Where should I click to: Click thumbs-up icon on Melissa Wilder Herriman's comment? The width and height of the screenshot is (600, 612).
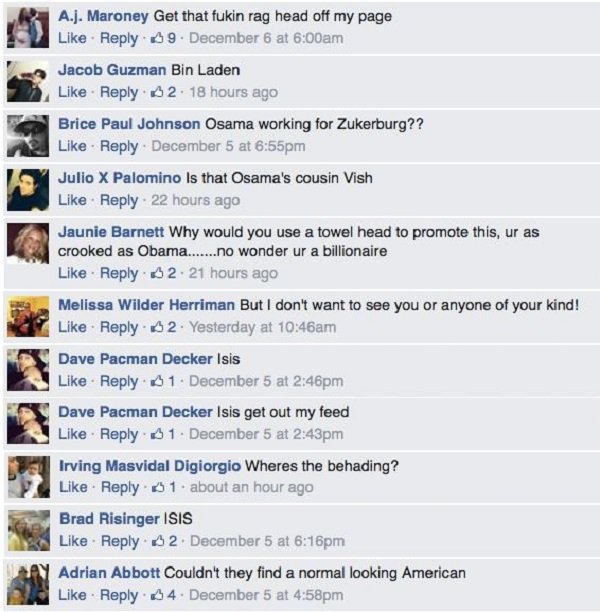(x=157, y=327)
